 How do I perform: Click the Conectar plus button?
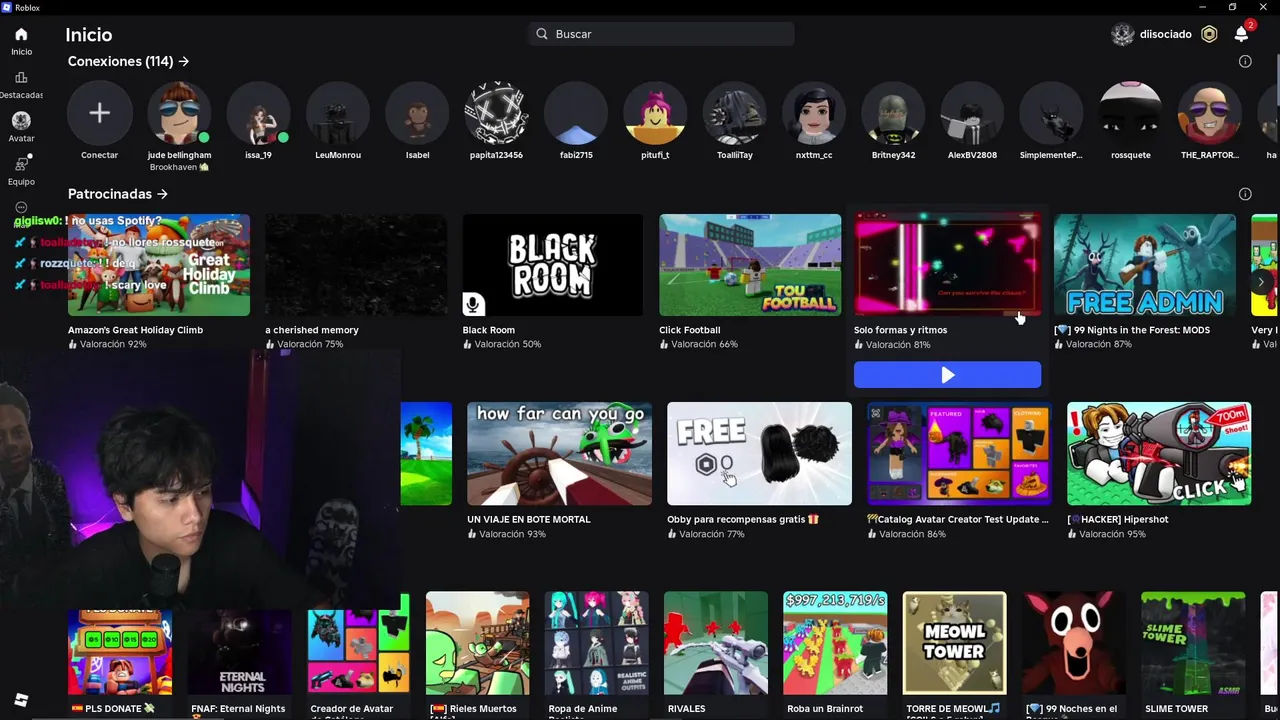click(x=99, y=113)
